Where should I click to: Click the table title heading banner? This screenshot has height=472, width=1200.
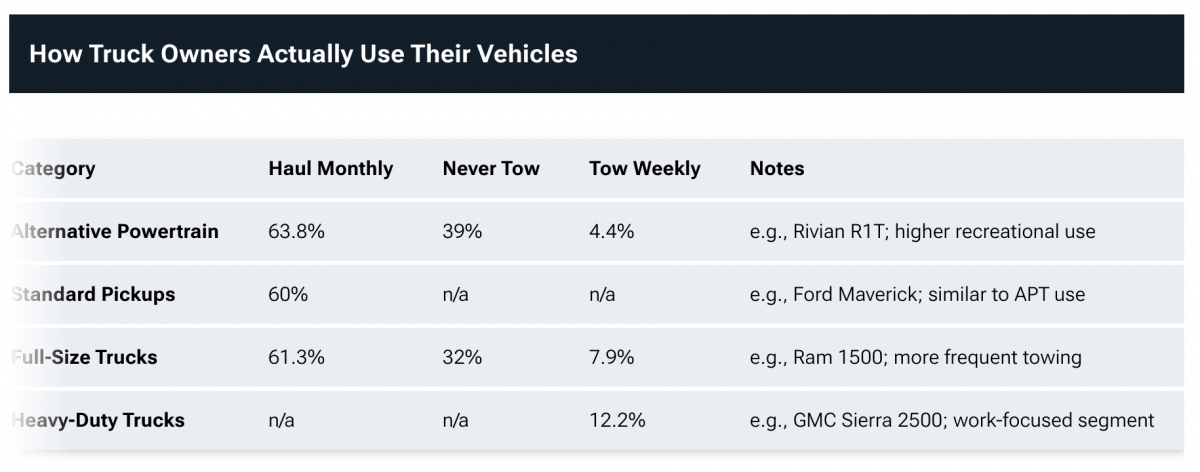tap(303, 54)
